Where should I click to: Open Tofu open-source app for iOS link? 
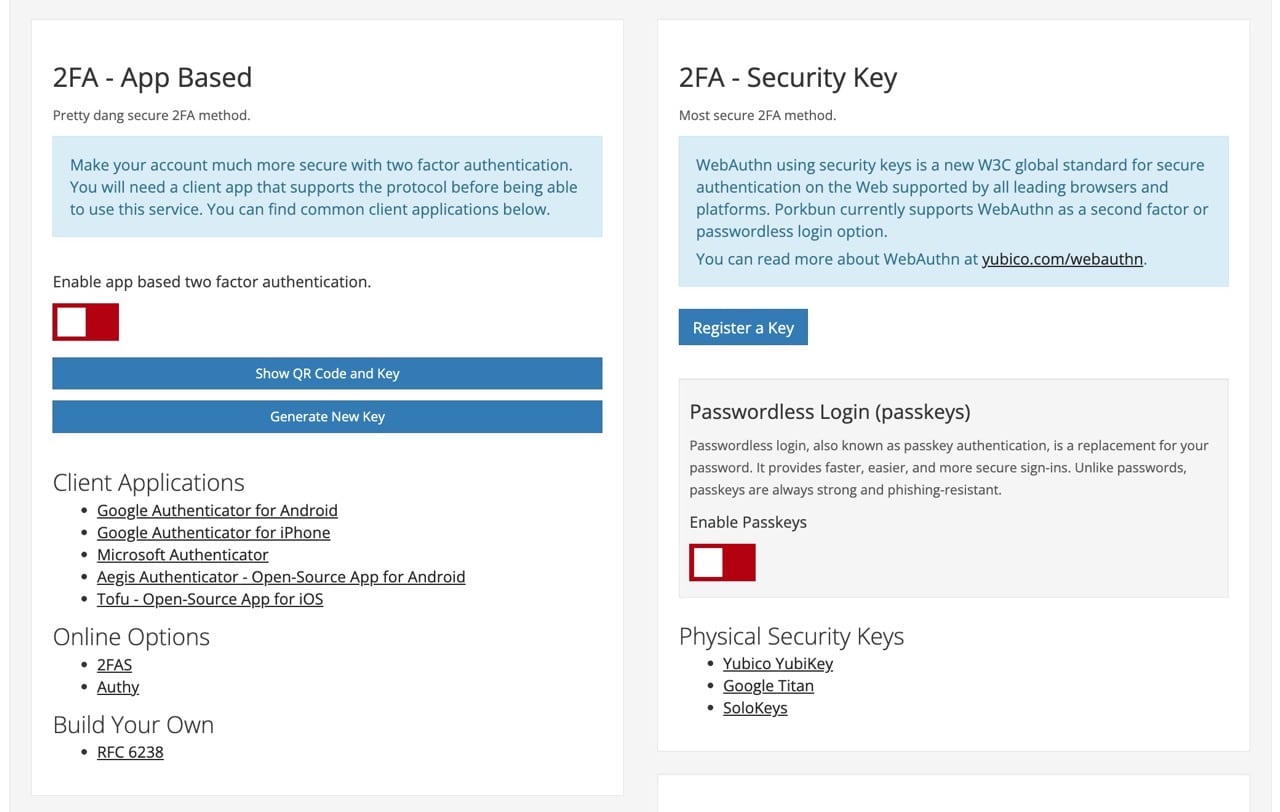click(x=210, y=599)
